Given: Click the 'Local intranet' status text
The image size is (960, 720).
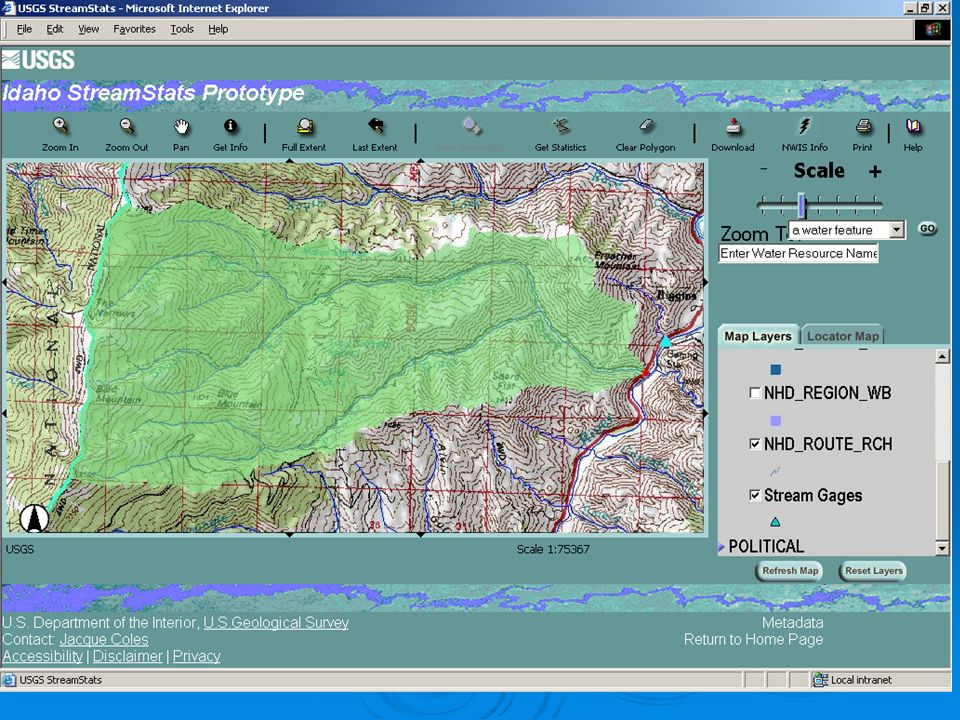Looking at the screenshot, I should (x=861, y=680).
